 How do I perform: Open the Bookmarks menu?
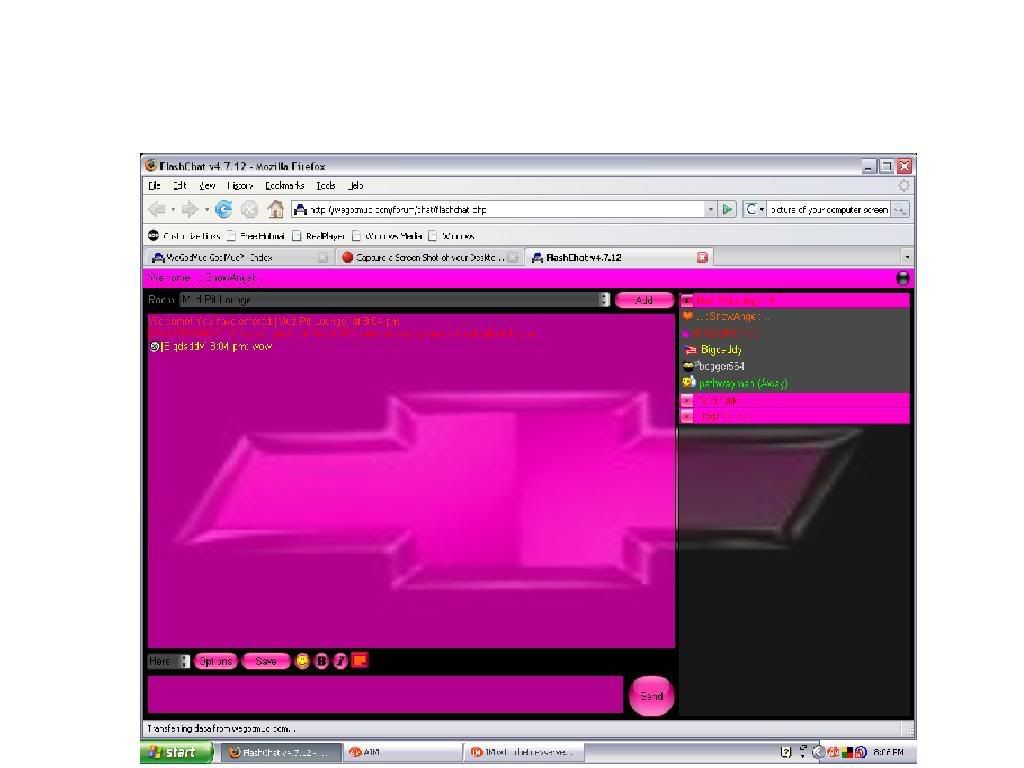pos(285,185)
